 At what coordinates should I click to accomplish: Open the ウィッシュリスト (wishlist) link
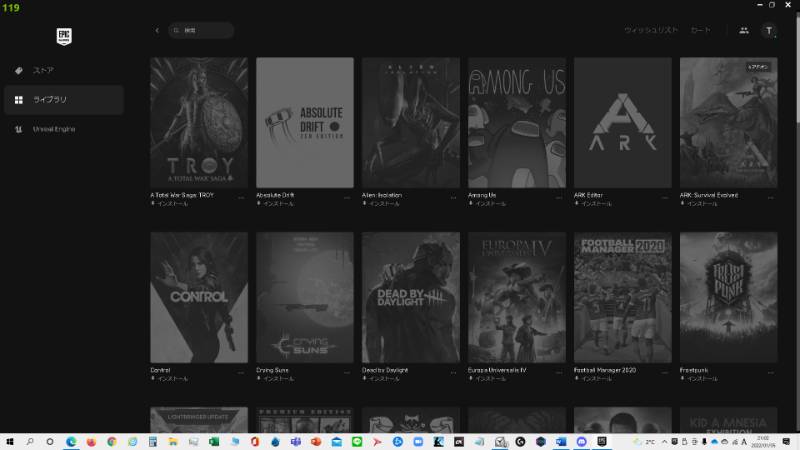pos(651,30)
